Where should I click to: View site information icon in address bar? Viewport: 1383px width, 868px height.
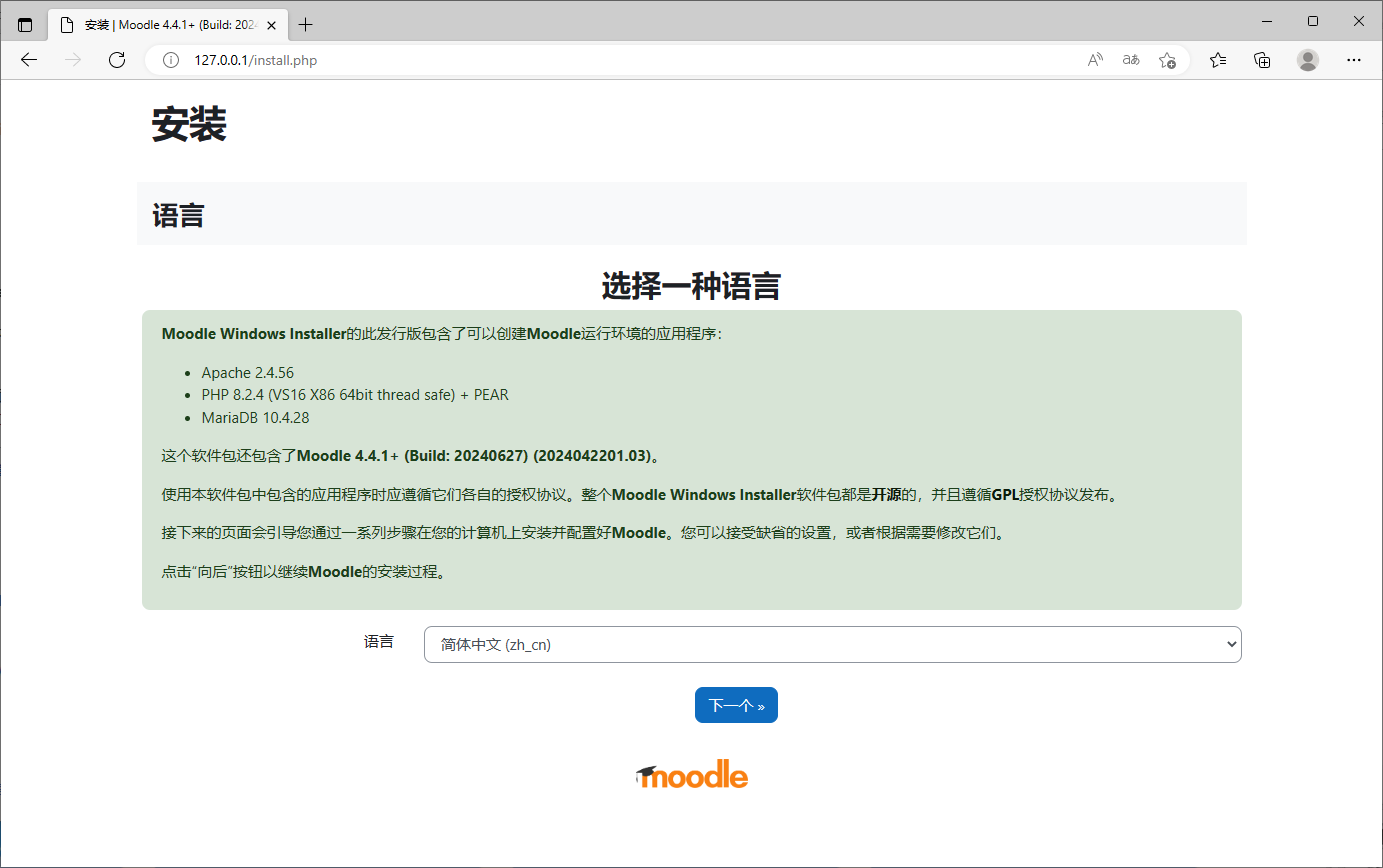click(171, 60)
